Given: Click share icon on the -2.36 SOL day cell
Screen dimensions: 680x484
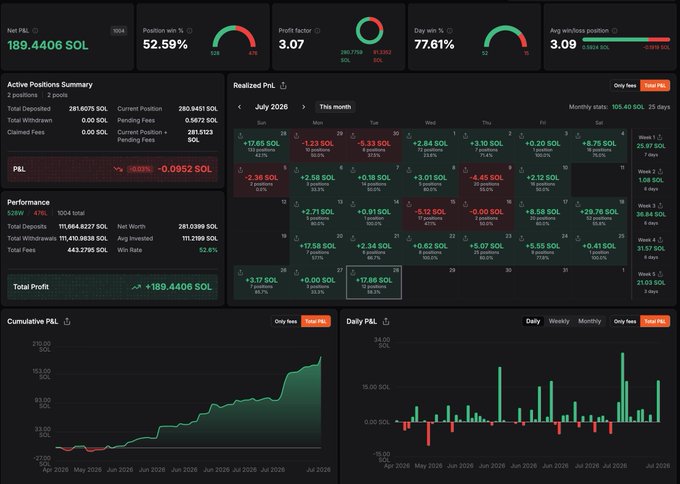Looking at the screenshot, I should click(240, 170).
